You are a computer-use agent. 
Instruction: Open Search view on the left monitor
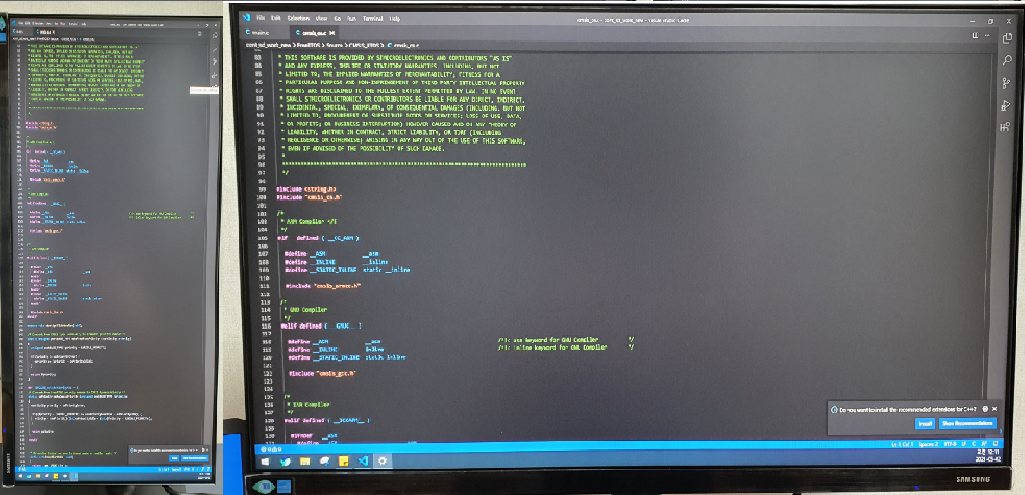215,49
